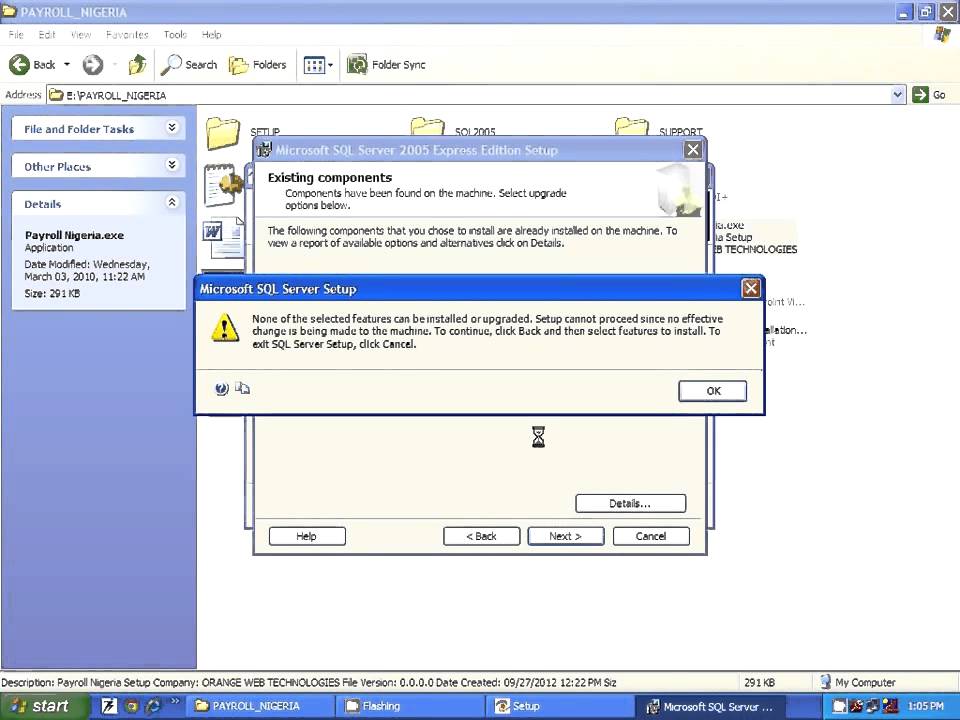Image resolution: width=960 pixels, height=720 pixels.
Task: Open the Back history dropdown arrow
Action: coord(67,64)
